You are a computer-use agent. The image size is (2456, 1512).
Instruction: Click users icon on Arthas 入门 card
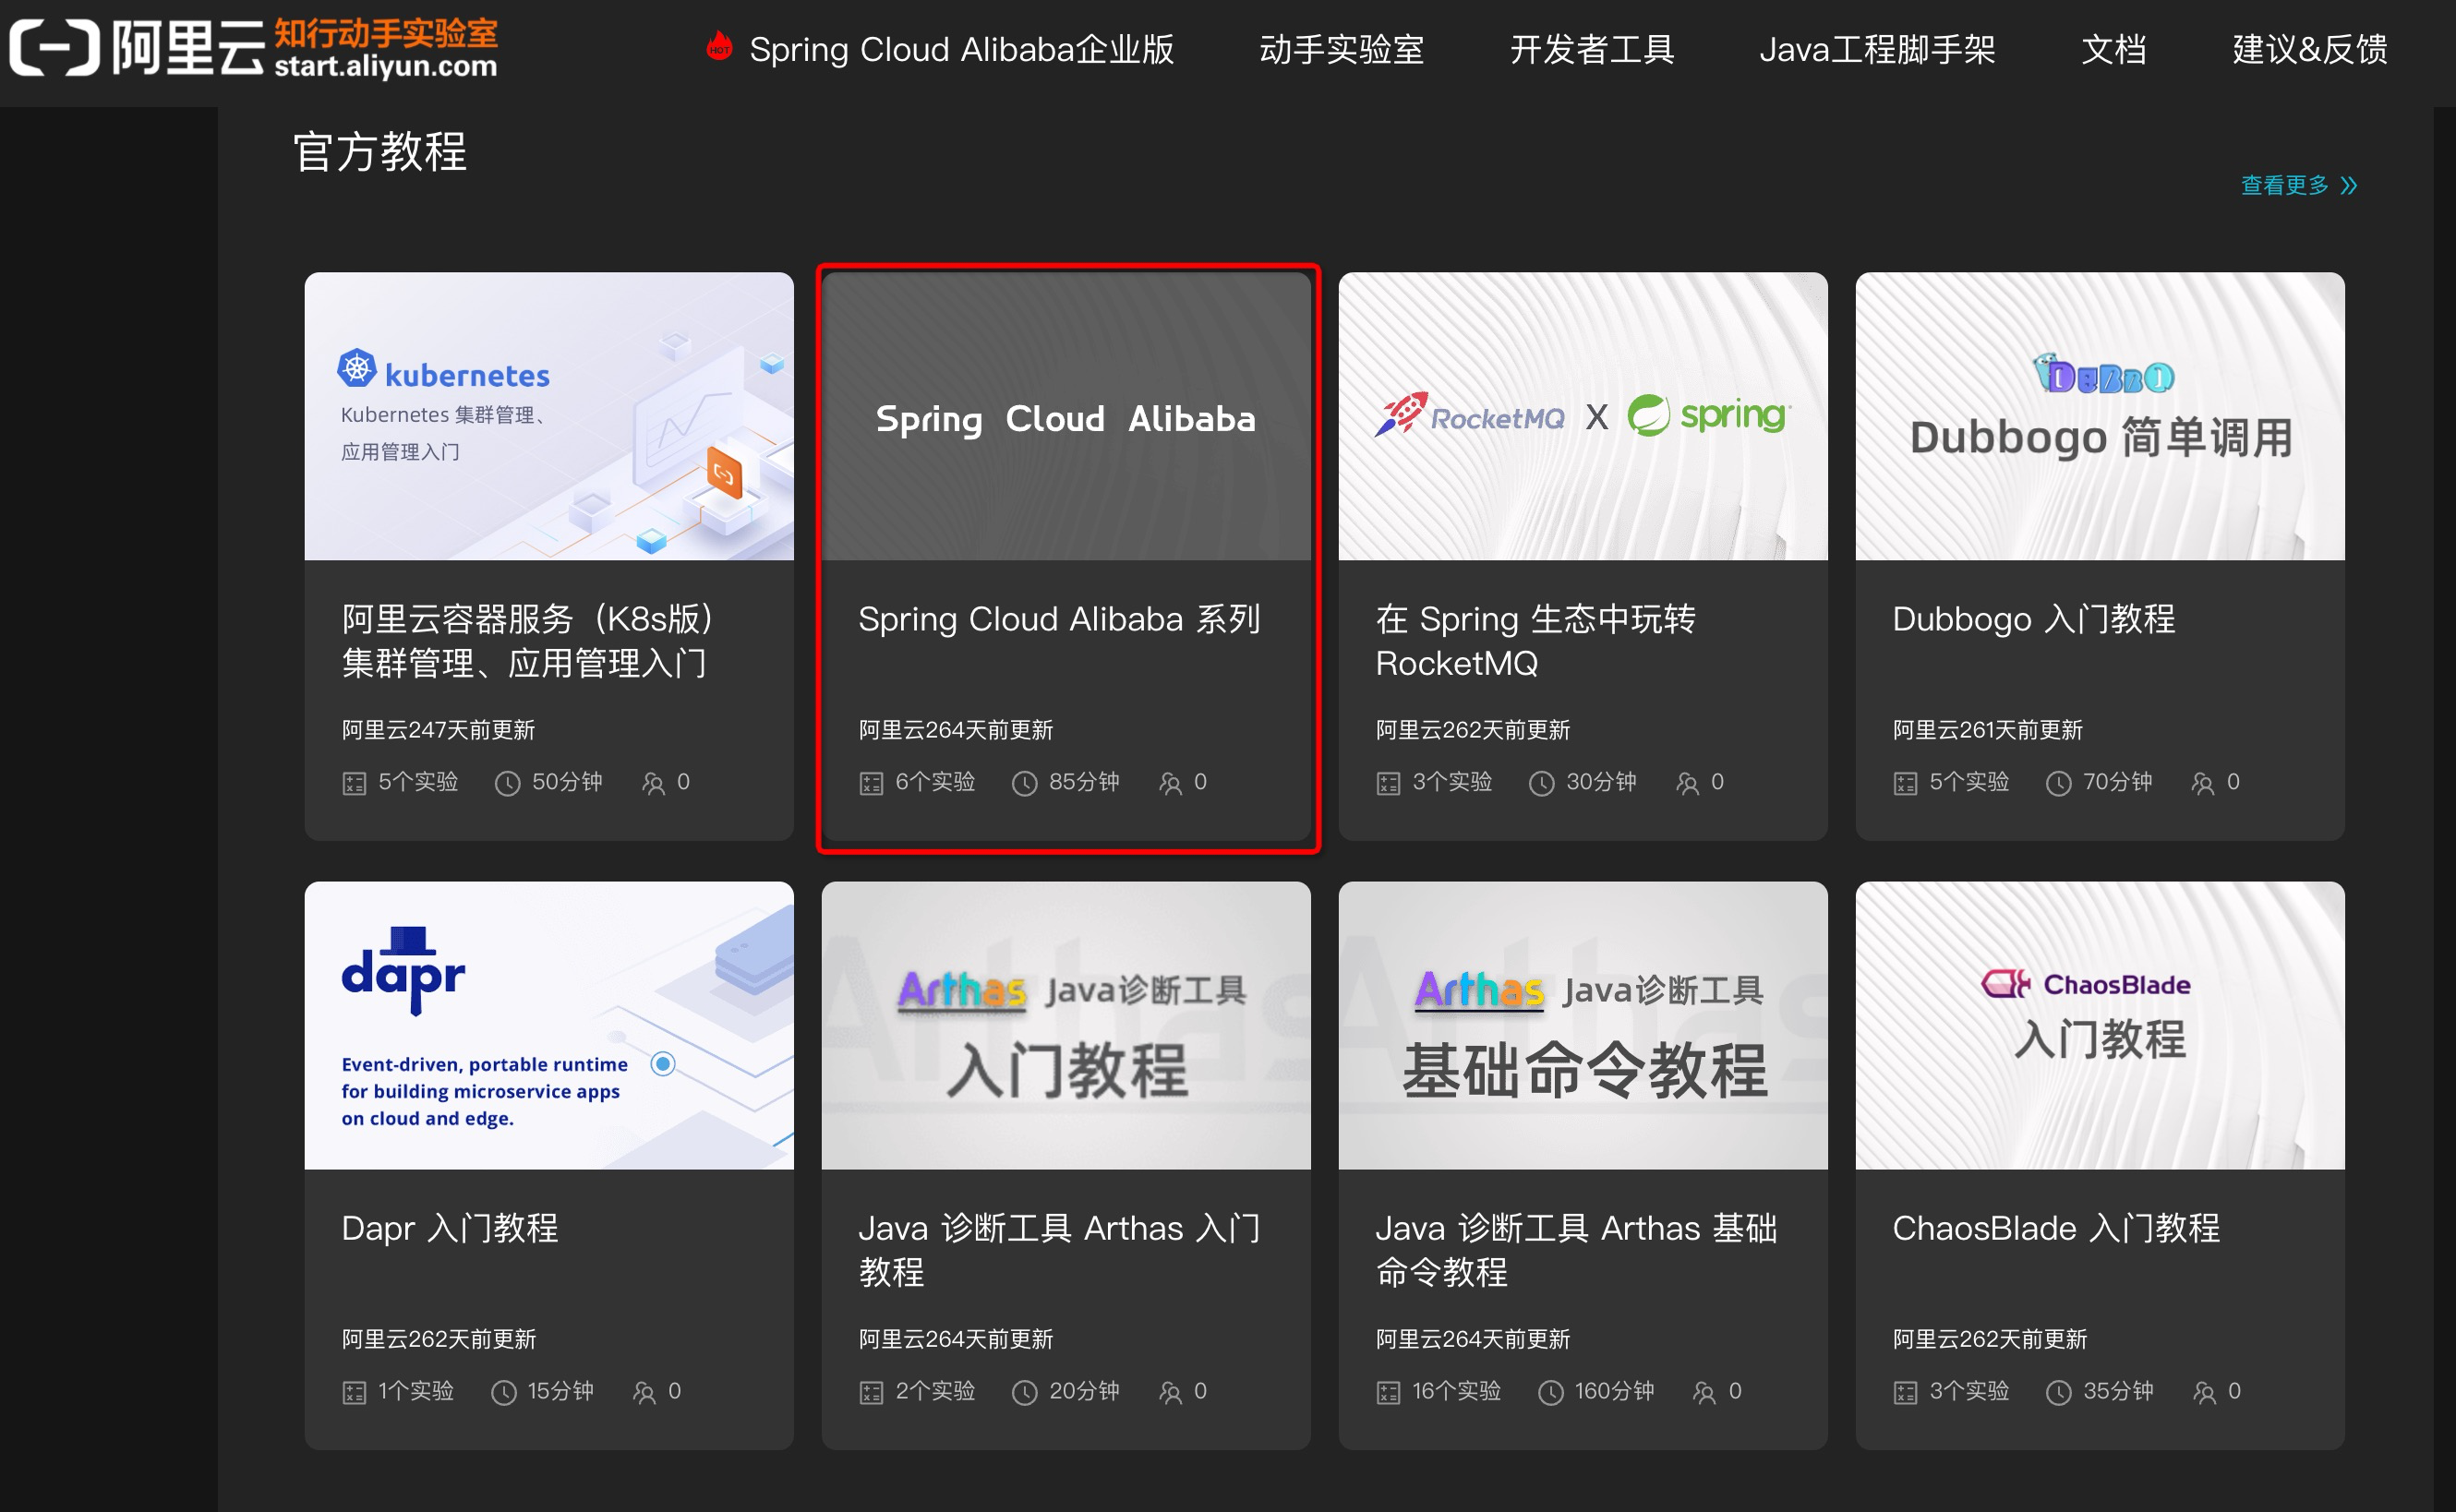point(1170,1392)
